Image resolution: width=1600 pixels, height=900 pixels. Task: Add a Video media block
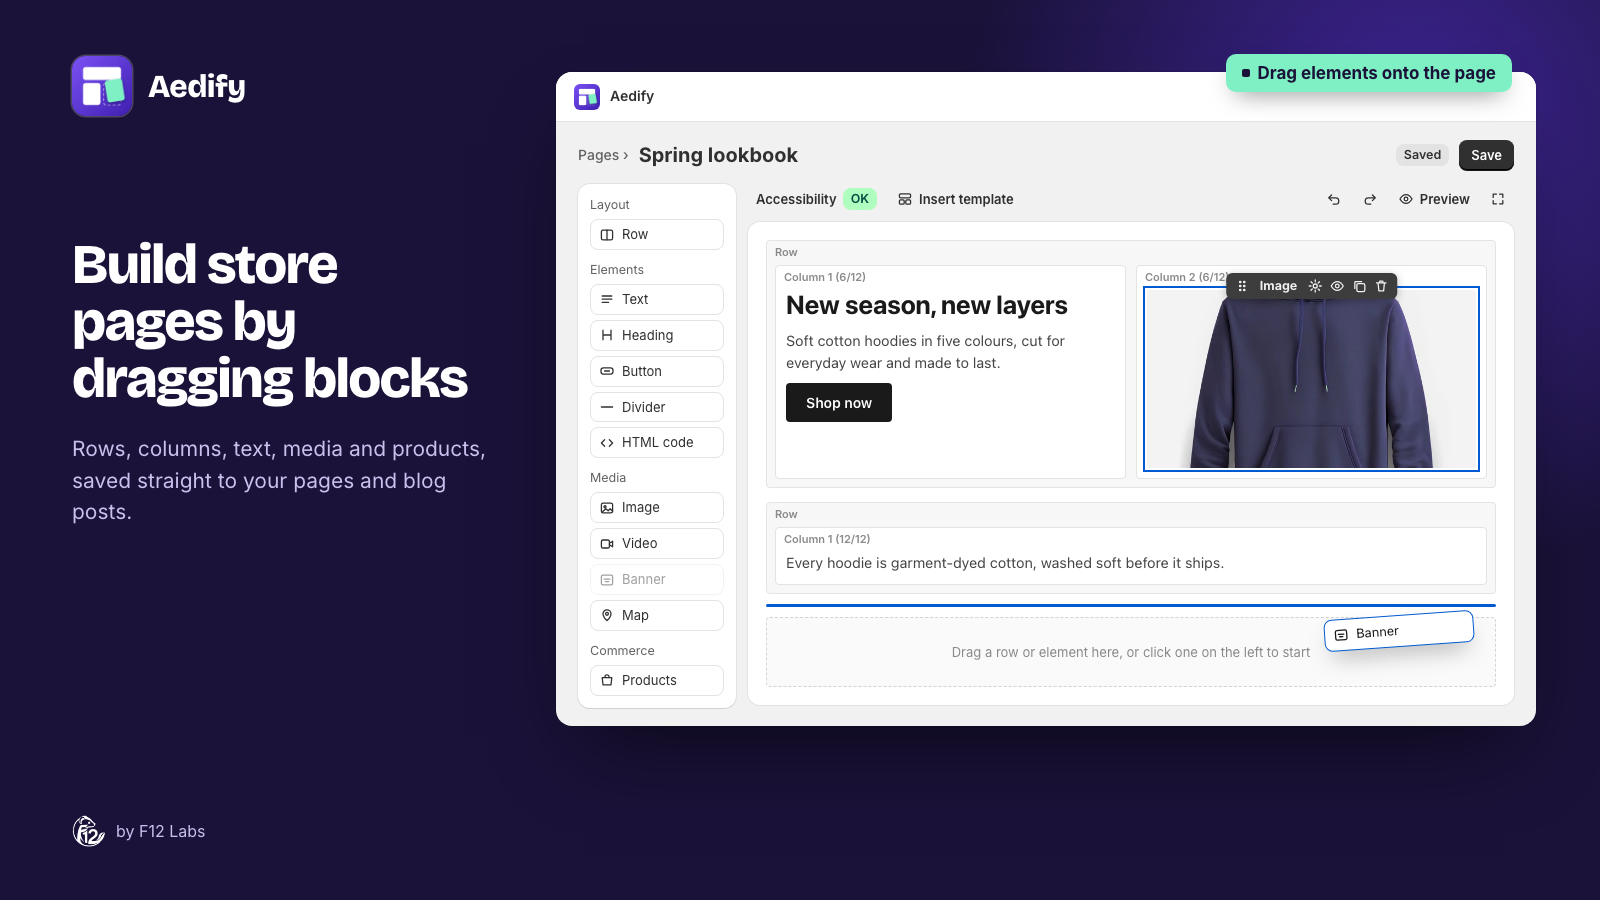coord(657,543)
